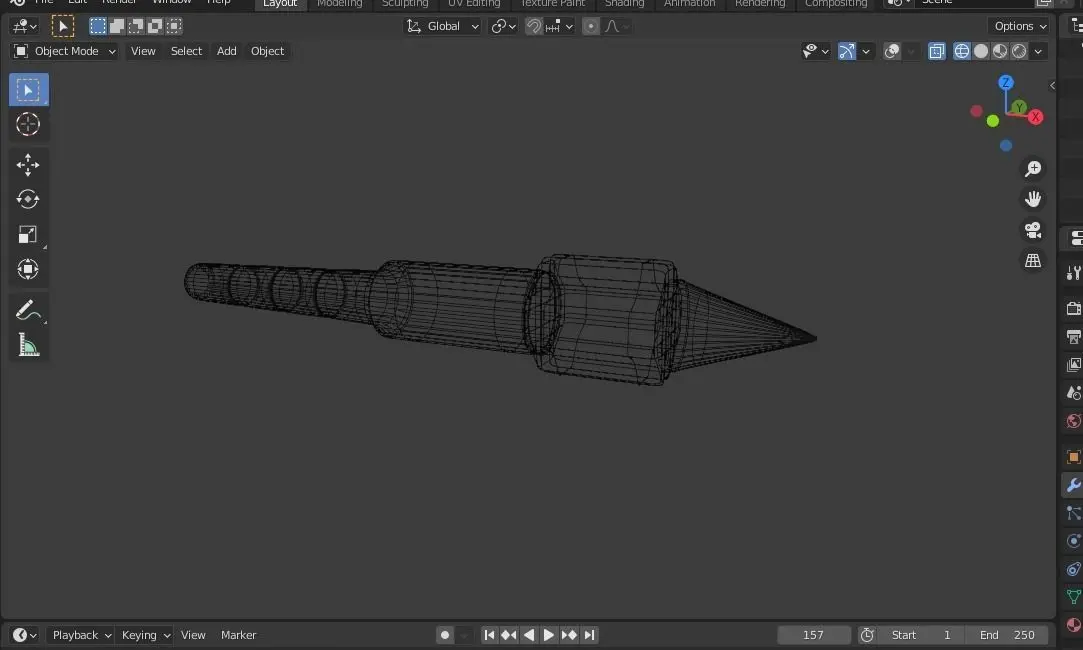Screen dimensions: 1083x650
Task: Open the Render properties tab icon
Action: pos(1073,308)
